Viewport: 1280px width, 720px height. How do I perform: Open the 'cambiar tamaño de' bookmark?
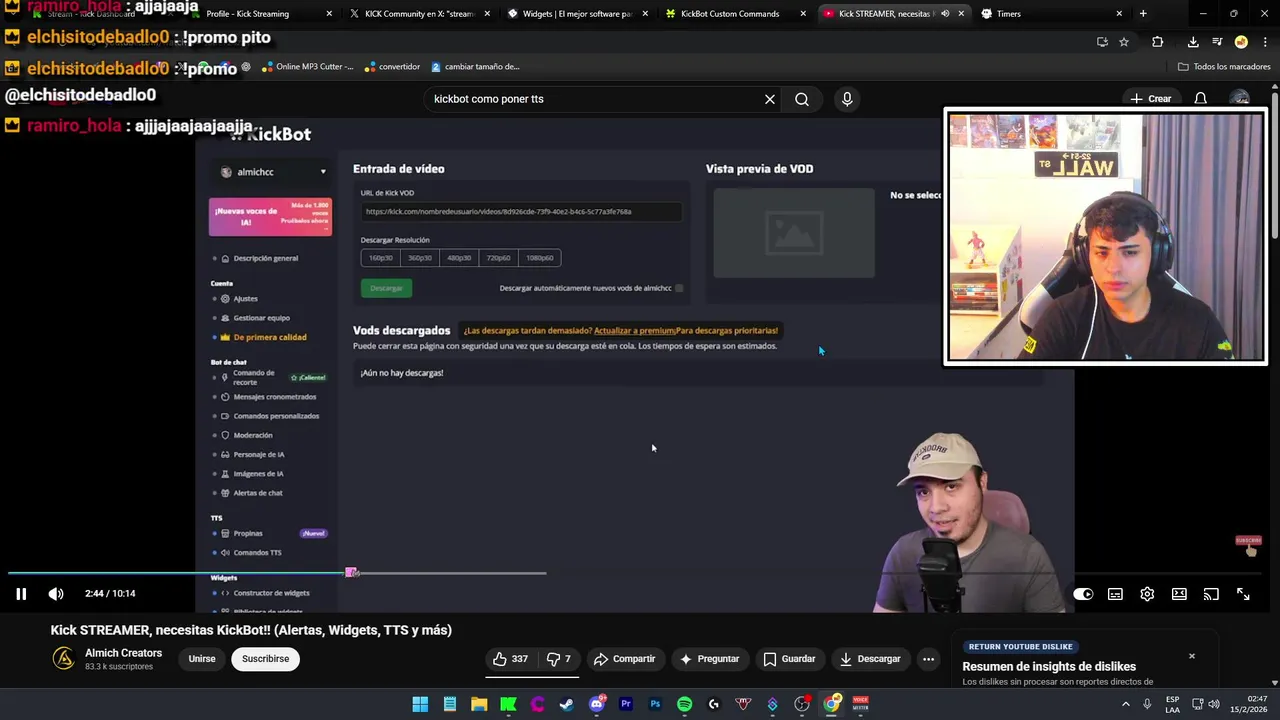[x=475, y=67]
